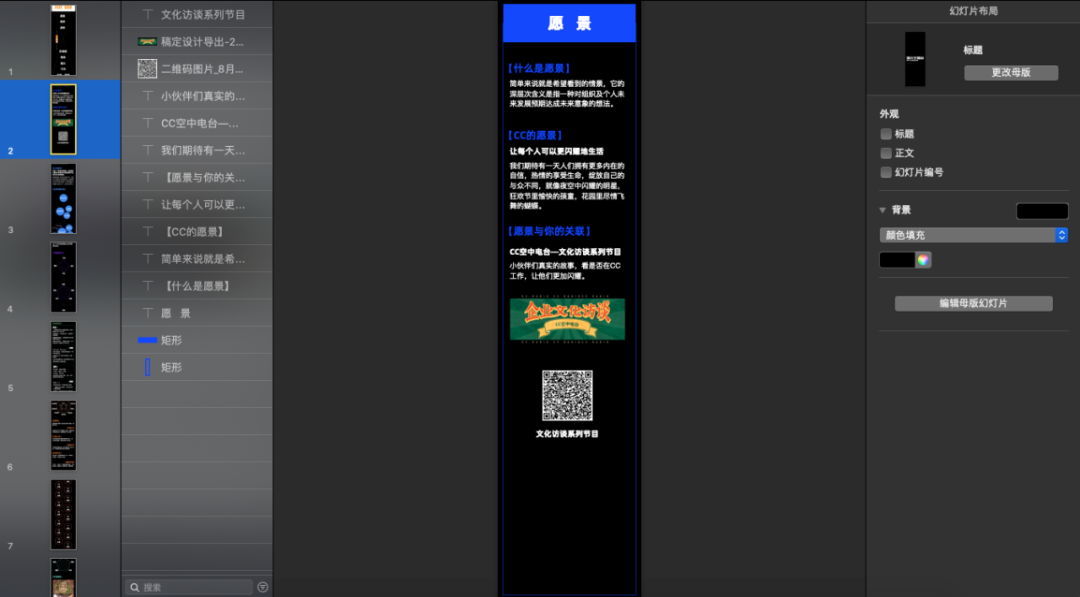
Task: Focus the 搜索 field in object list
Action: 189,587
